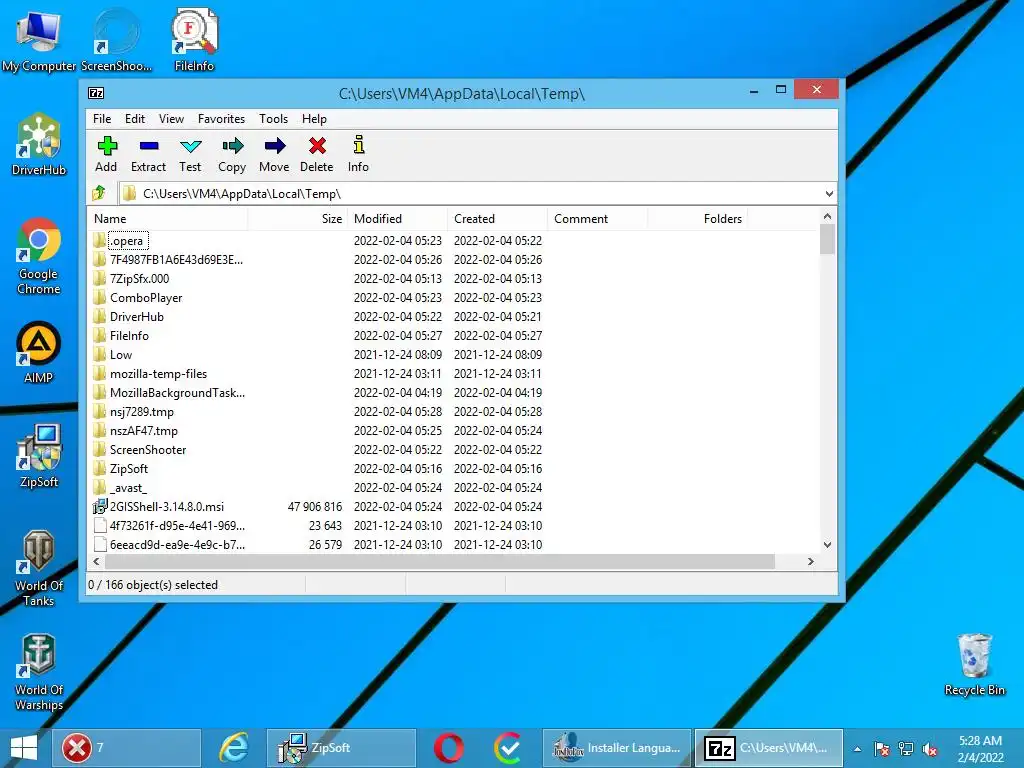Select the mozilla-temp-files folder
Screen dimensions: 1024x768
pyautogui.click(x=158, y=374)
